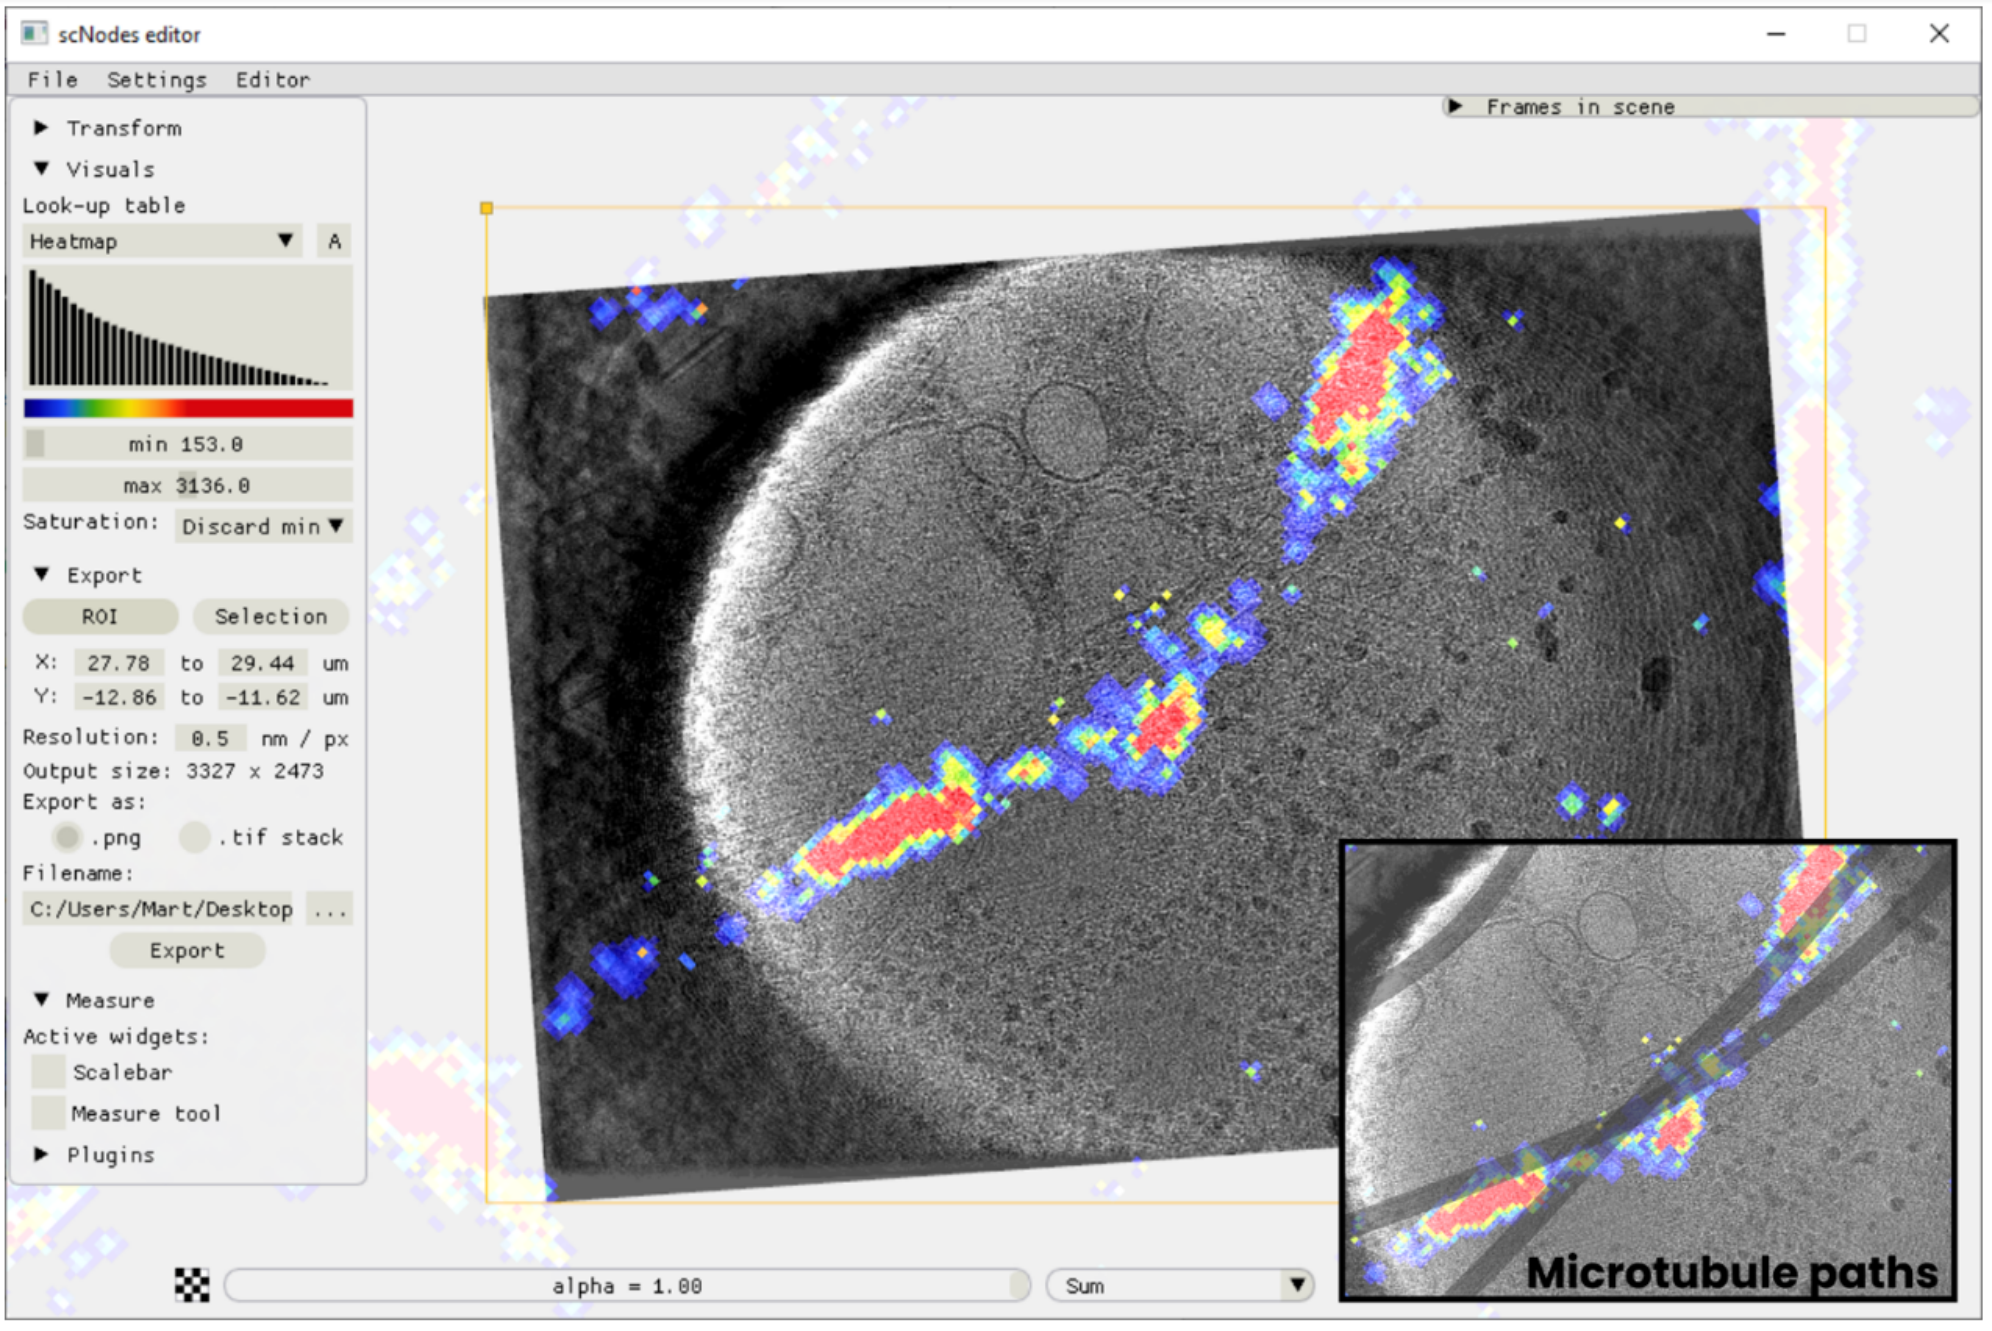The width and height of the screenshot is (1992, 1331).
Task: Expand the Transform section
Action: [x=41, y=128]
